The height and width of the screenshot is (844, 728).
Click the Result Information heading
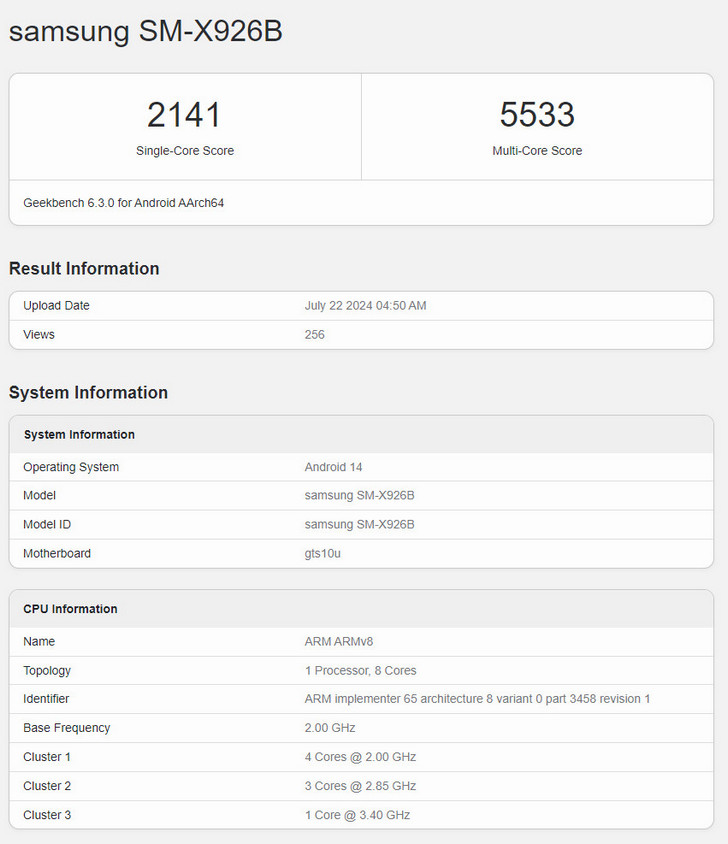84,268
